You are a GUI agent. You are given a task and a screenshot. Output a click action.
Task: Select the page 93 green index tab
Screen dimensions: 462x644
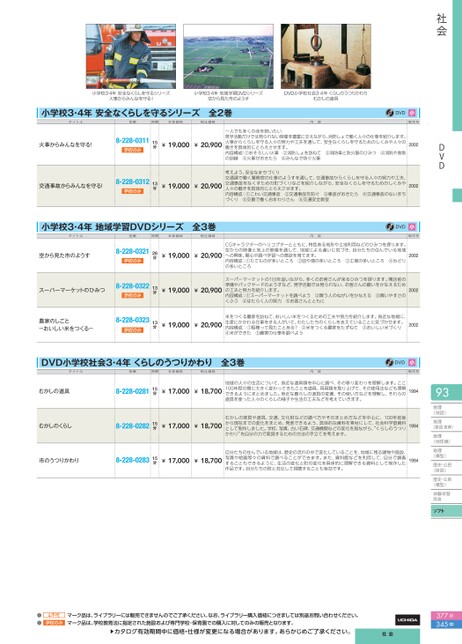coord(446,392)
